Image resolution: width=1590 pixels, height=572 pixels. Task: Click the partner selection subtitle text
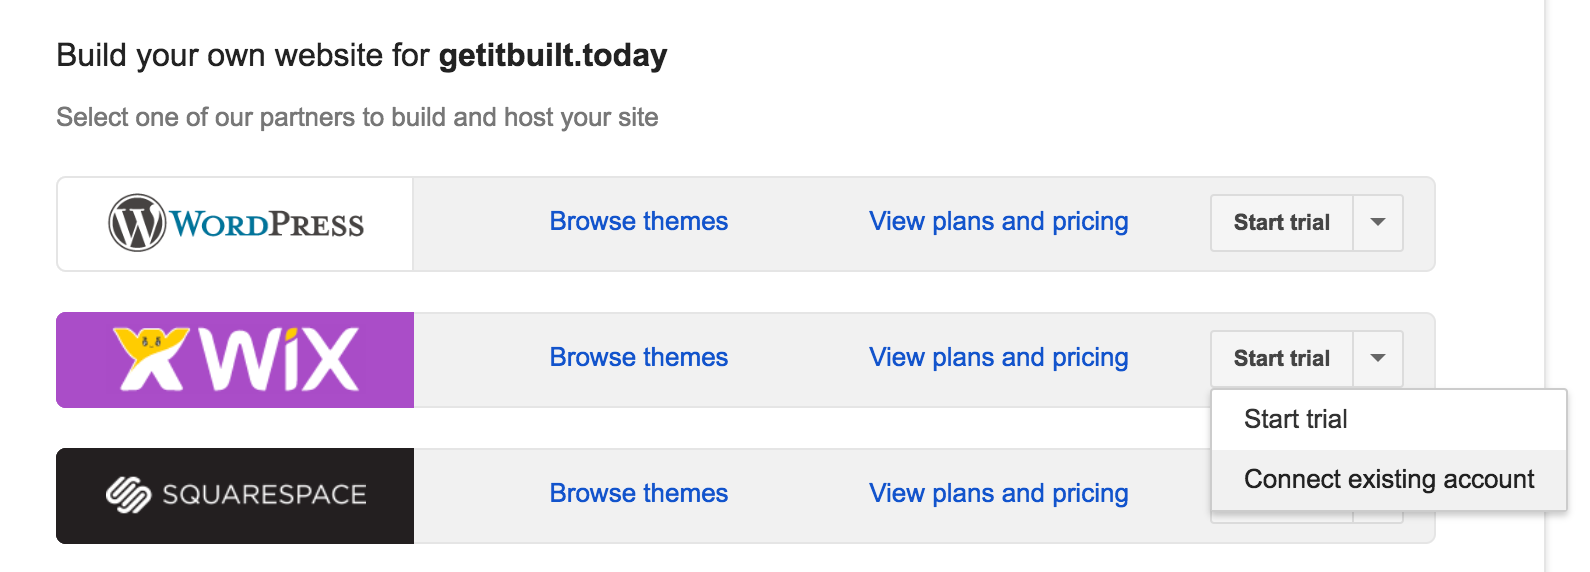pyautogui.click(x=357, y=117)
